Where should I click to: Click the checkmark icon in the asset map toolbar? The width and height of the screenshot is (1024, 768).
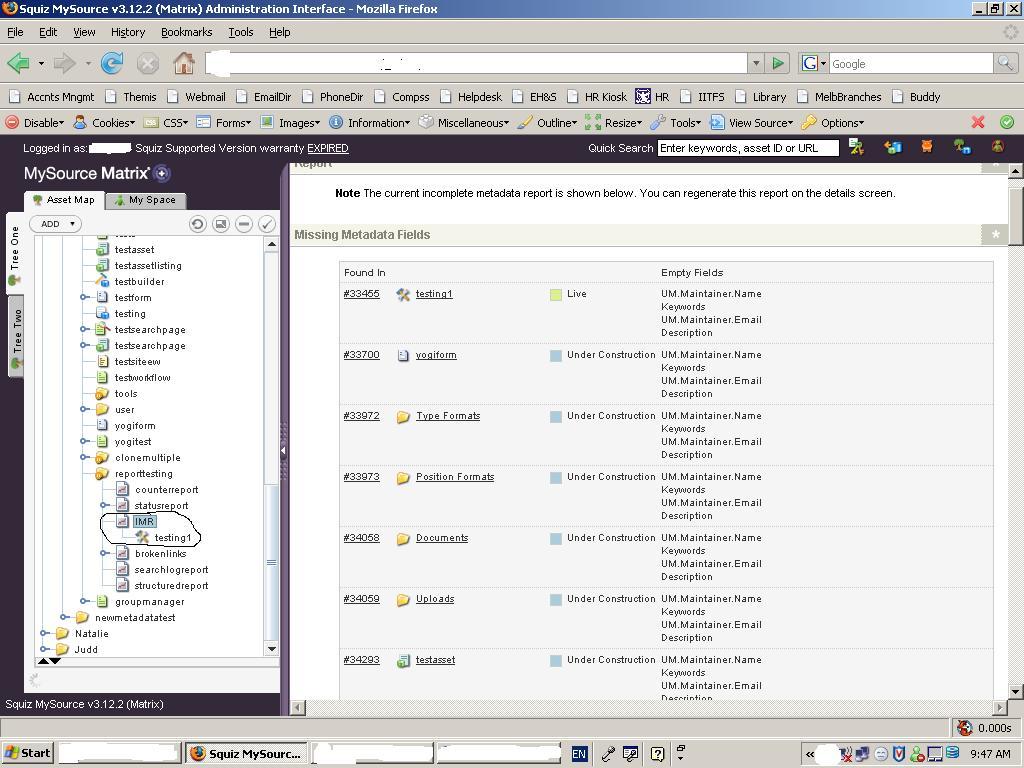point(266,224)
